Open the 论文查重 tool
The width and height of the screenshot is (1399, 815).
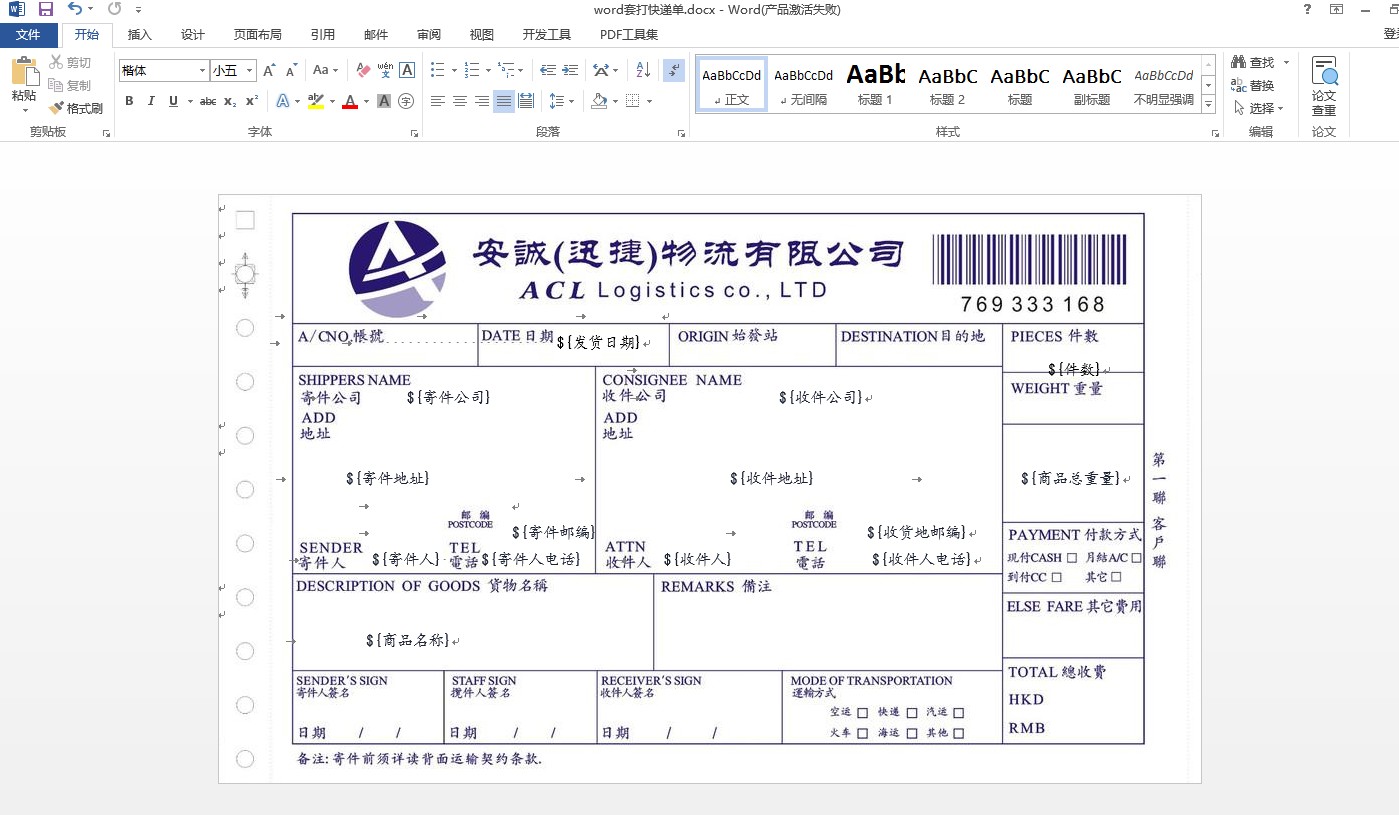pos(1324,86)
